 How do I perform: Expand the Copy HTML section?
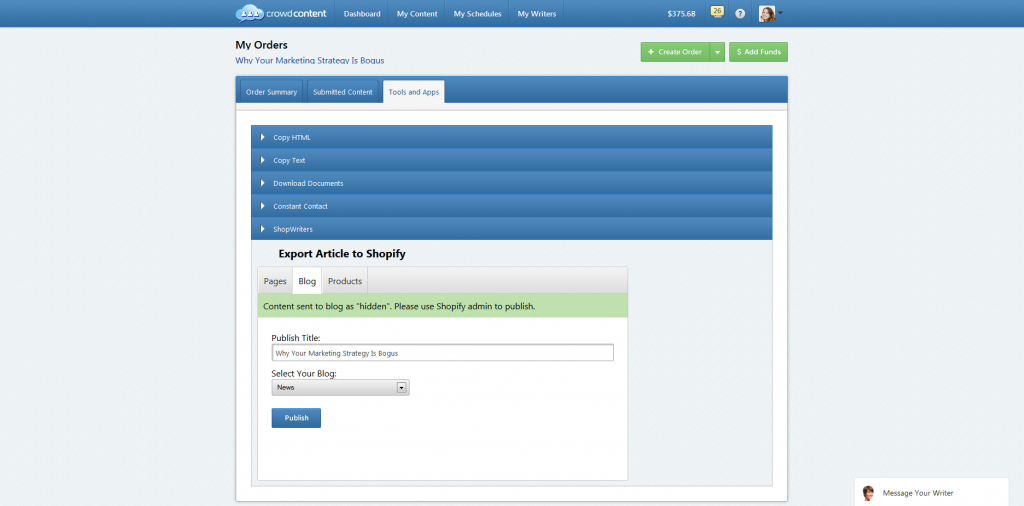(511, 137)
